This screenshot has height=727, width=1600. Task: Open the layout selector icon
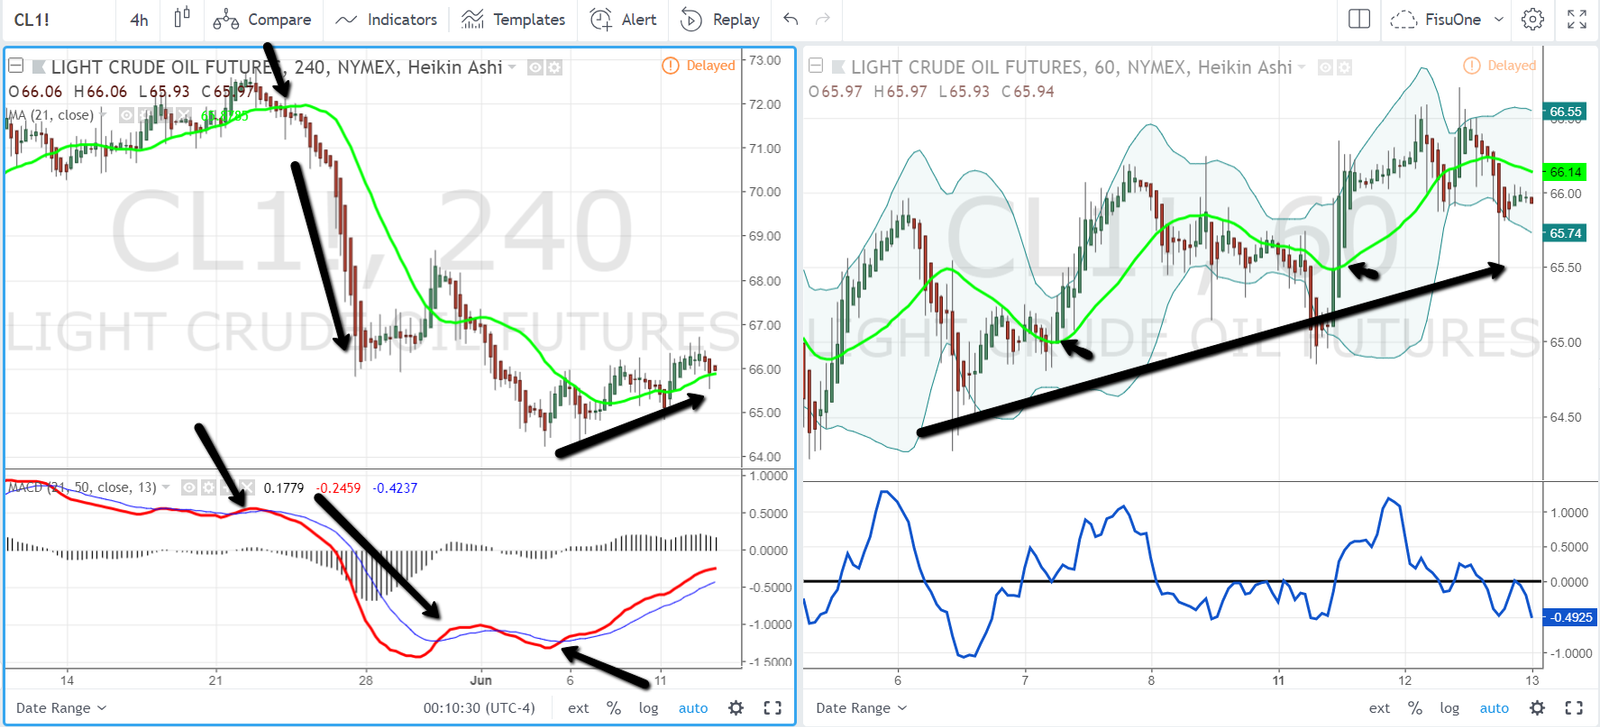[x=1359, y=19]
